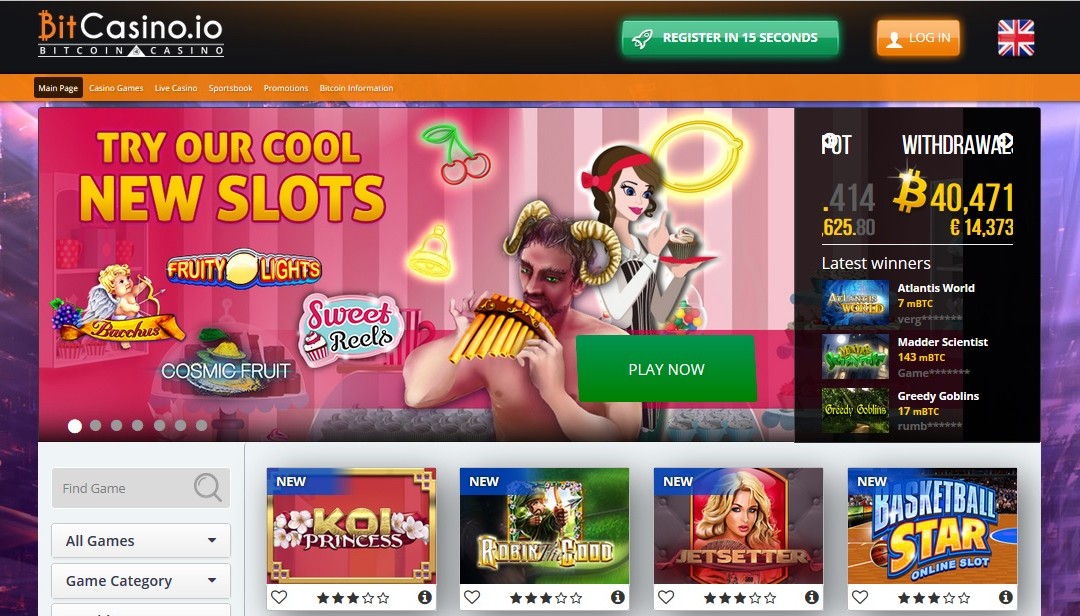
Task: Toggle heart favorite on Robin the Good
Action: (x=472, y=597)
